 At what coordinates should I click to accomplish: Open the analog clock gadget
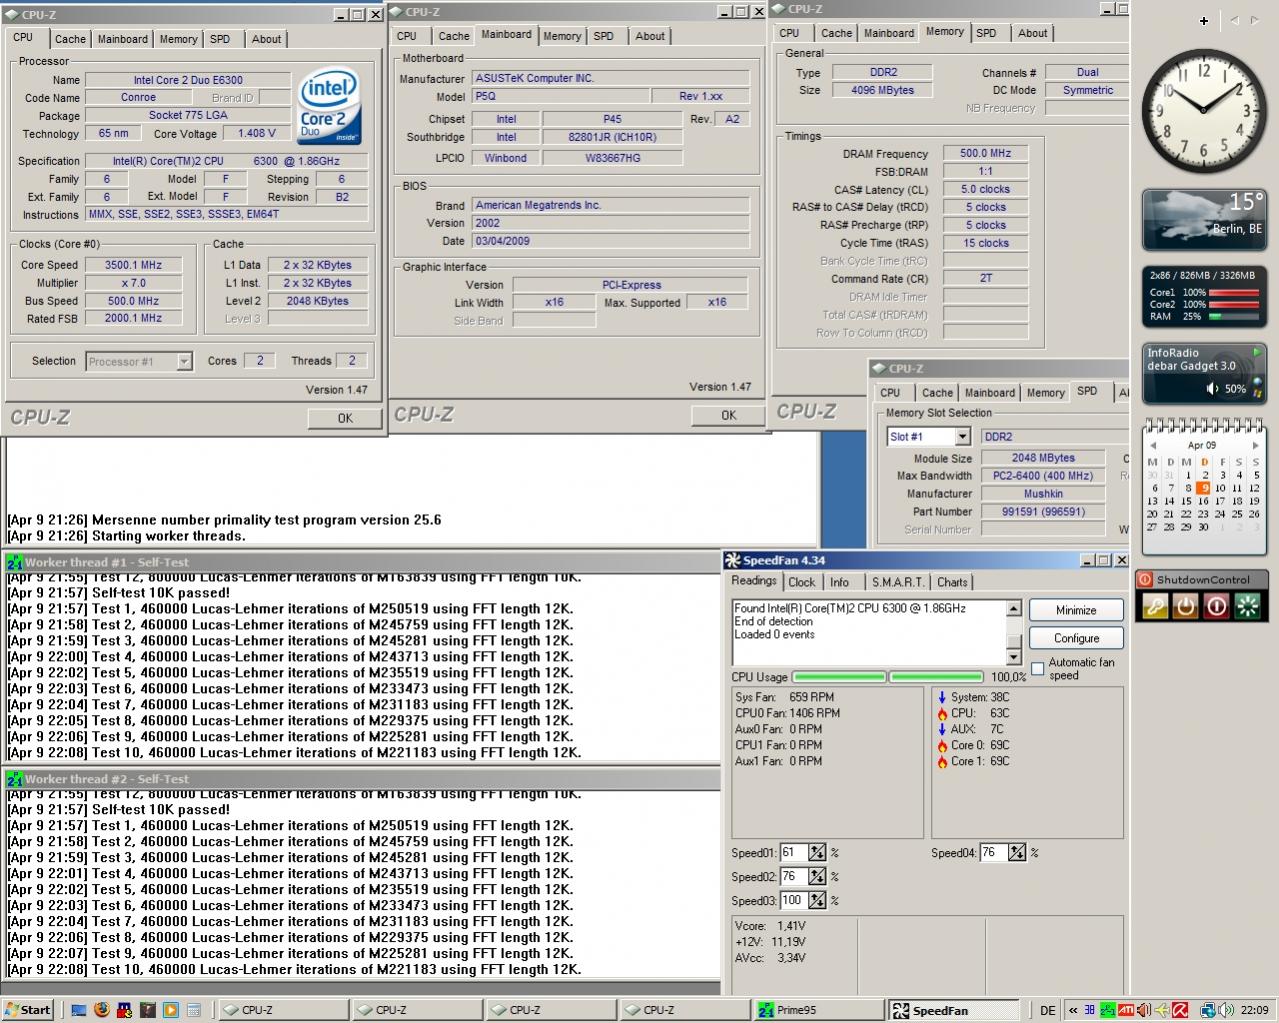(x=1204, y=111)
